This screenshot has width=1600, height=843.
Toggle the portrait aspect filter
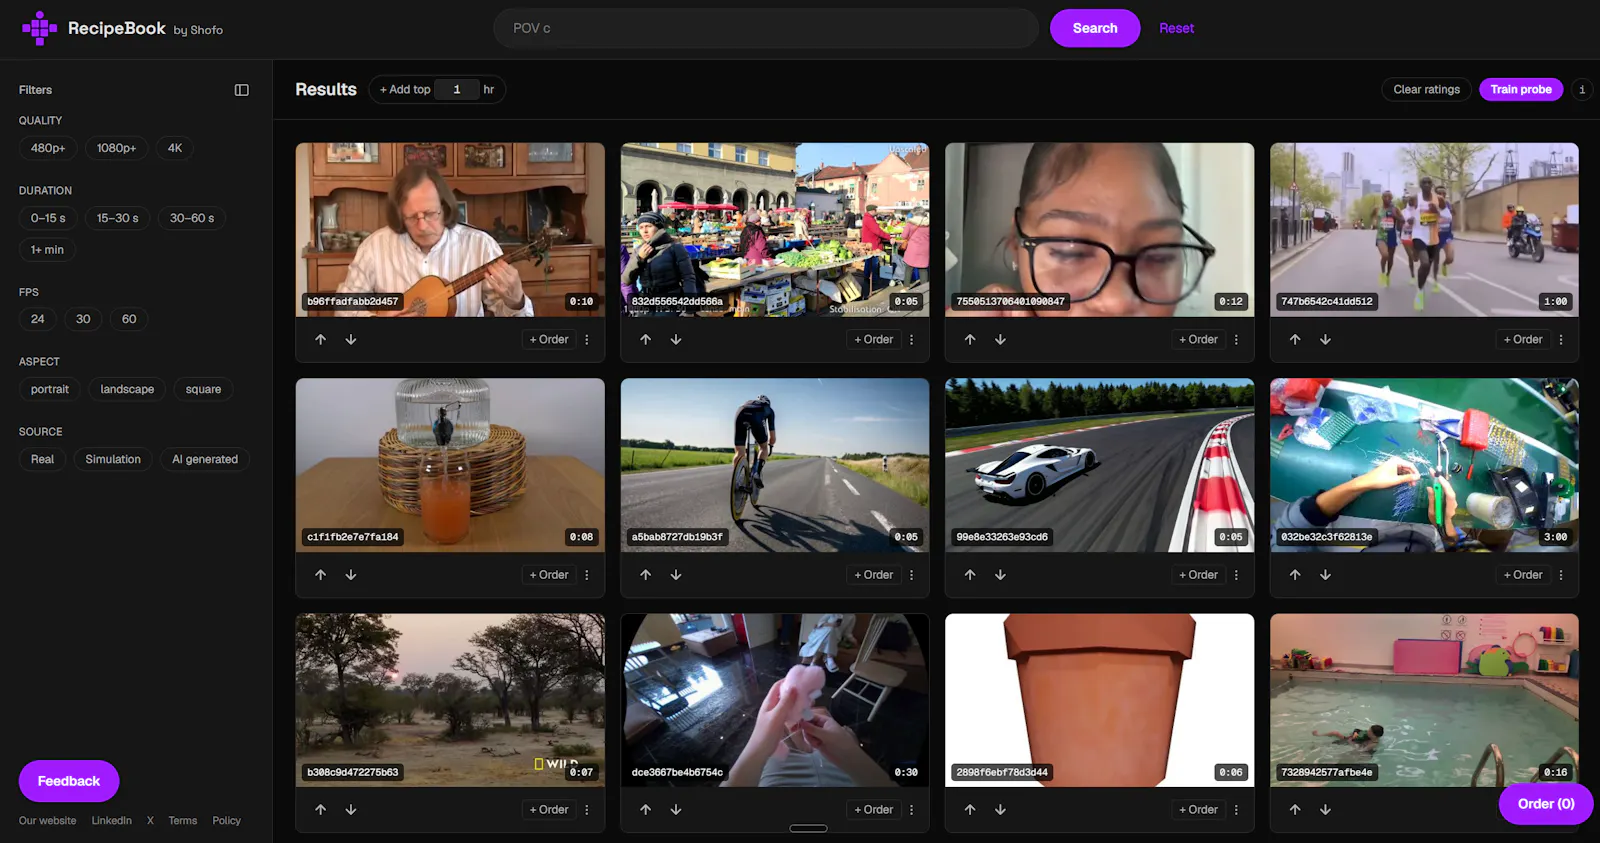tap(50, 389)
